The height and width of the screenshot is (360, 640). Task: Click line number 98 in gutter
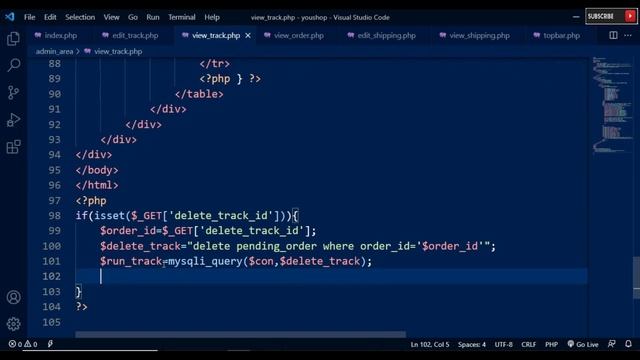[x=55, y=216]
